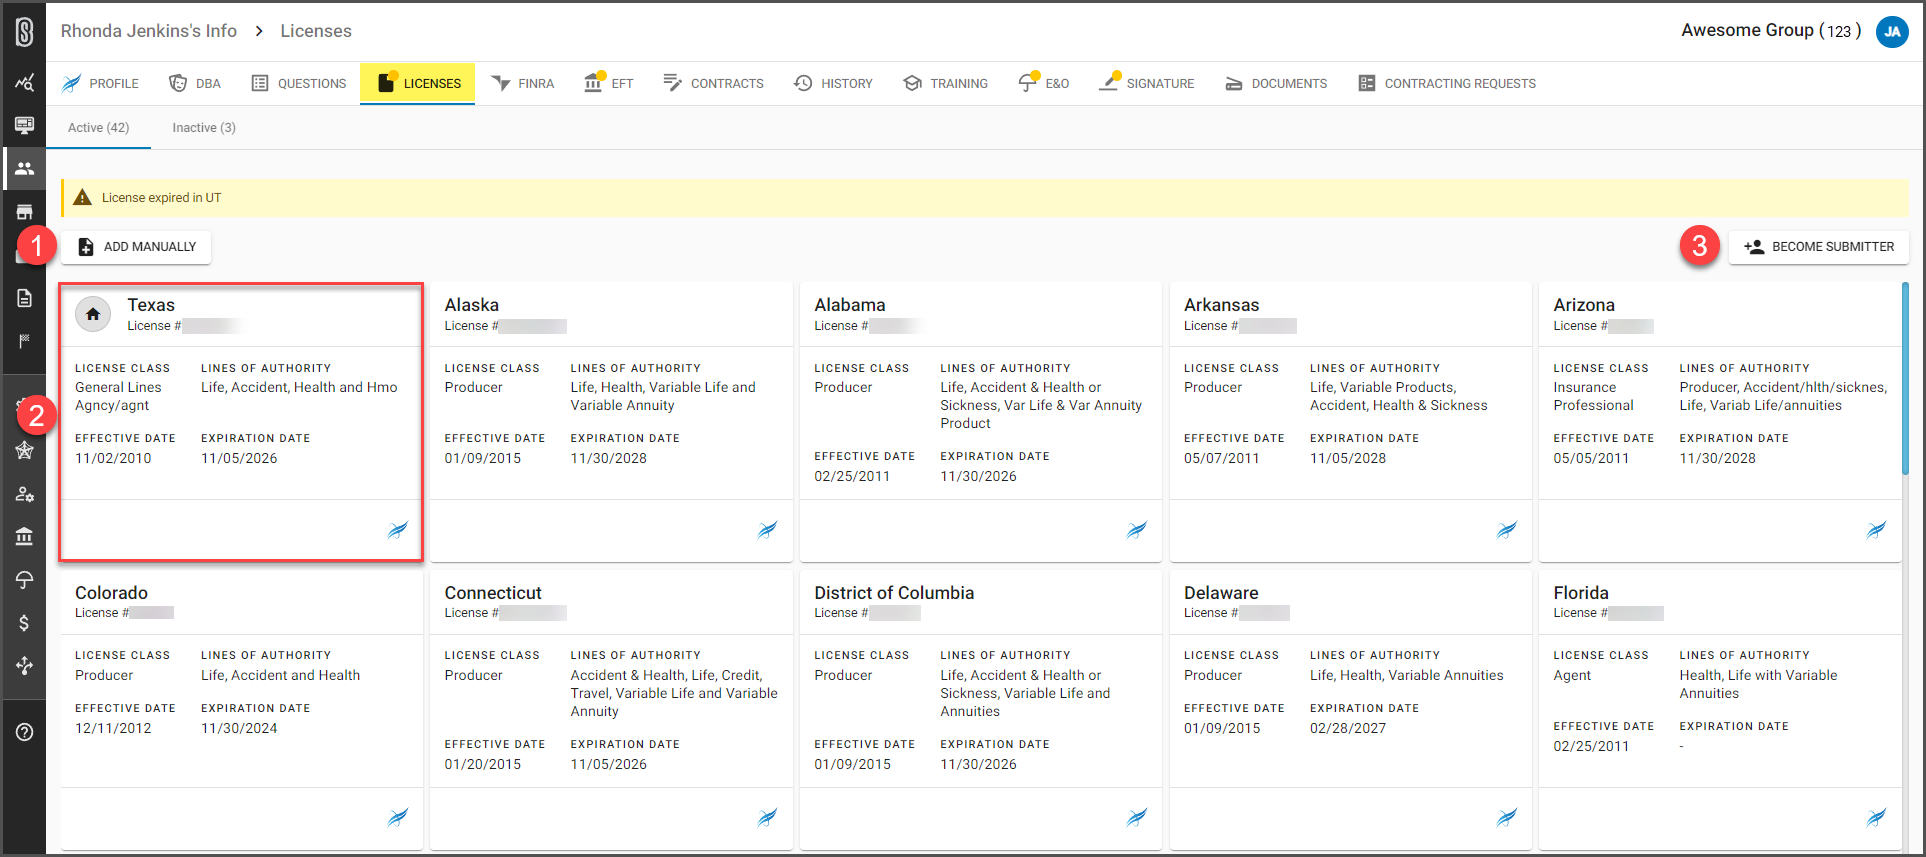Click the Florida state name
Viewport: 1926px width, 857px height.
tap(1581, 593)
